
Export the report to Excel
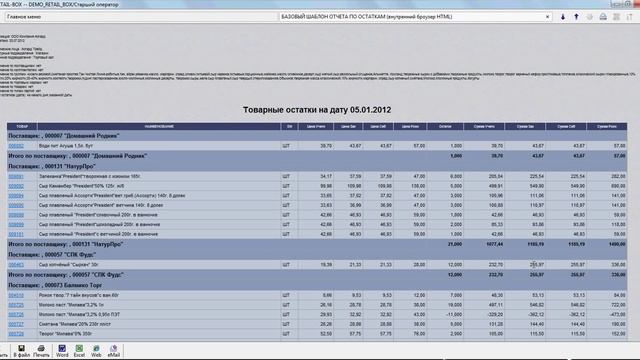coord(79,351)
